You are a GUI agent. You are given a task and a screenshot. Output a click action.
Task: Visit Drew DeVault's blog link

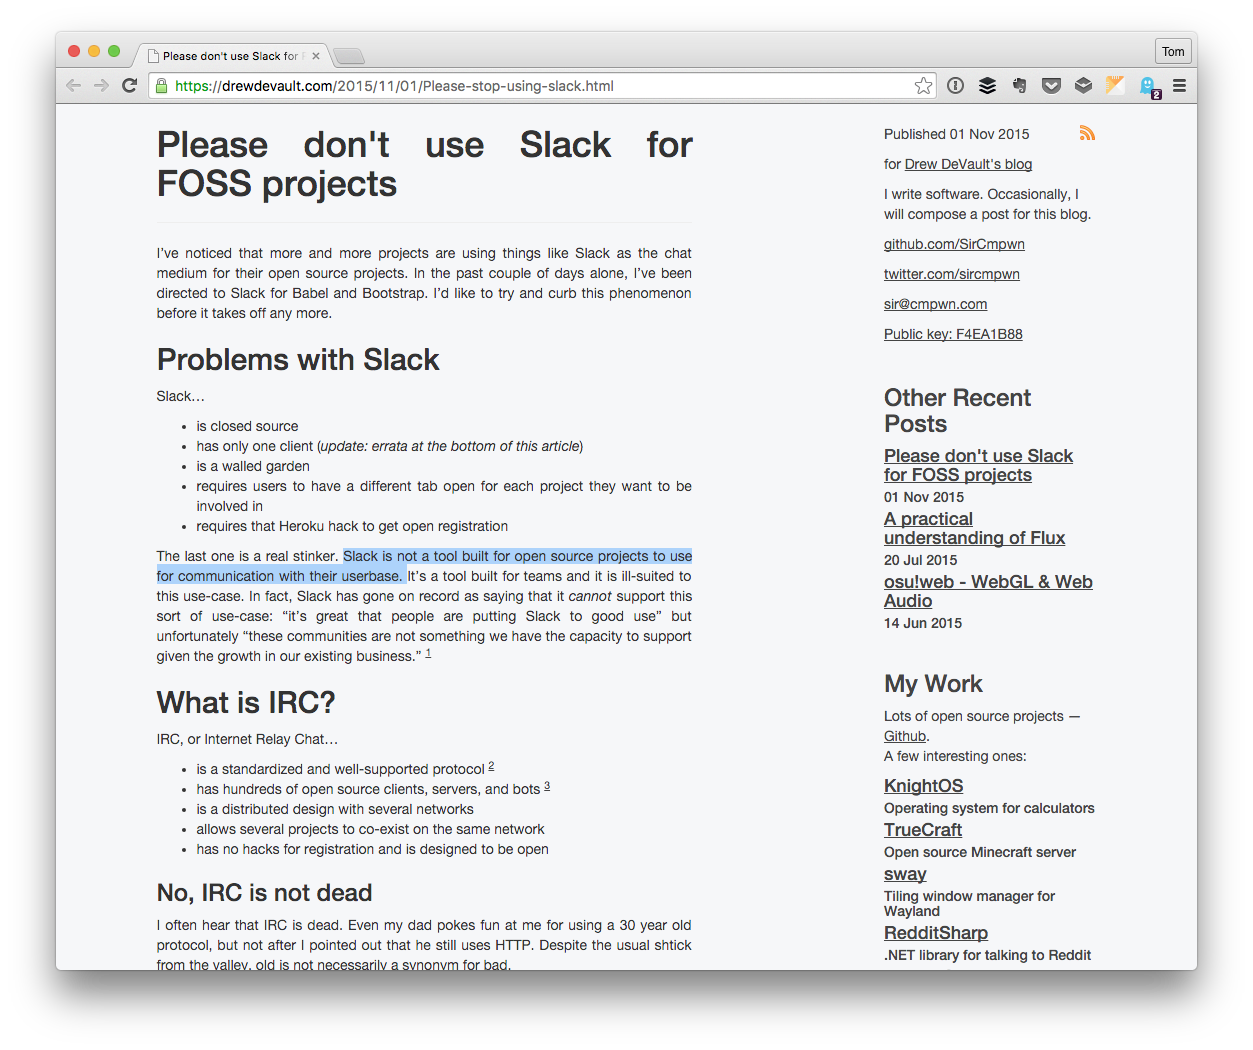point(967,163)
